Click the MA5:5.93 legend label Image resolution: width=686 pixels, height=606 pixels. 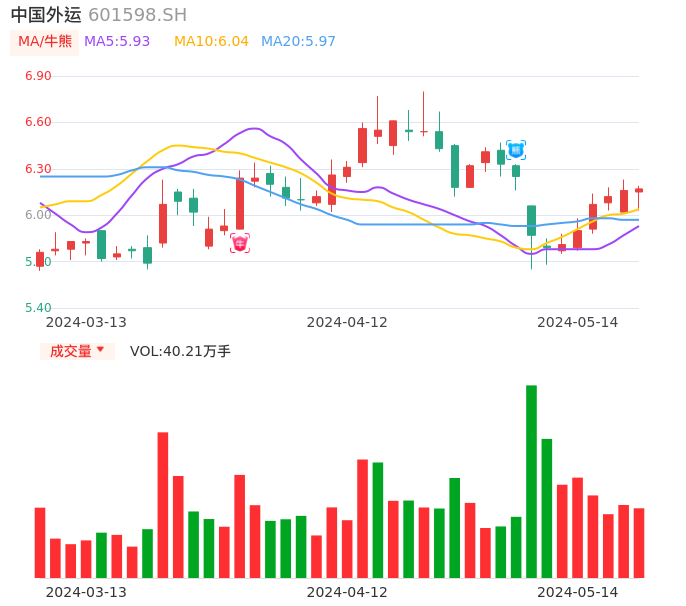117,42
